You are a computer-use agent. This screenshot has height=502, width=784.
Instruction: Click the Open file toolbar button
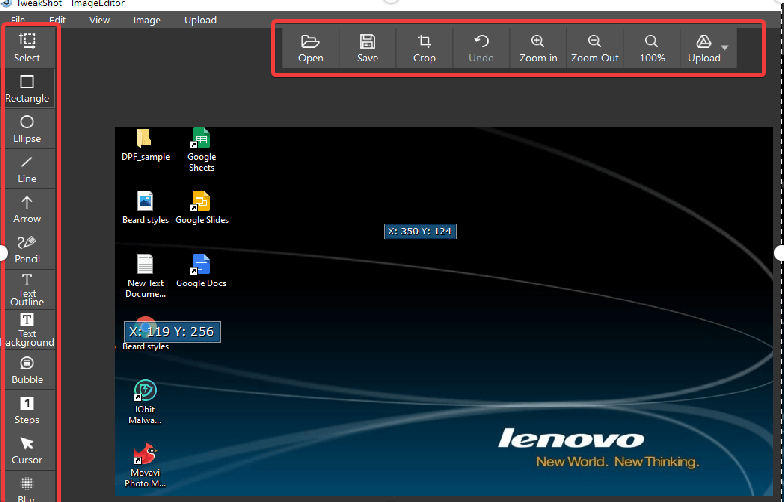pos(310,48)
